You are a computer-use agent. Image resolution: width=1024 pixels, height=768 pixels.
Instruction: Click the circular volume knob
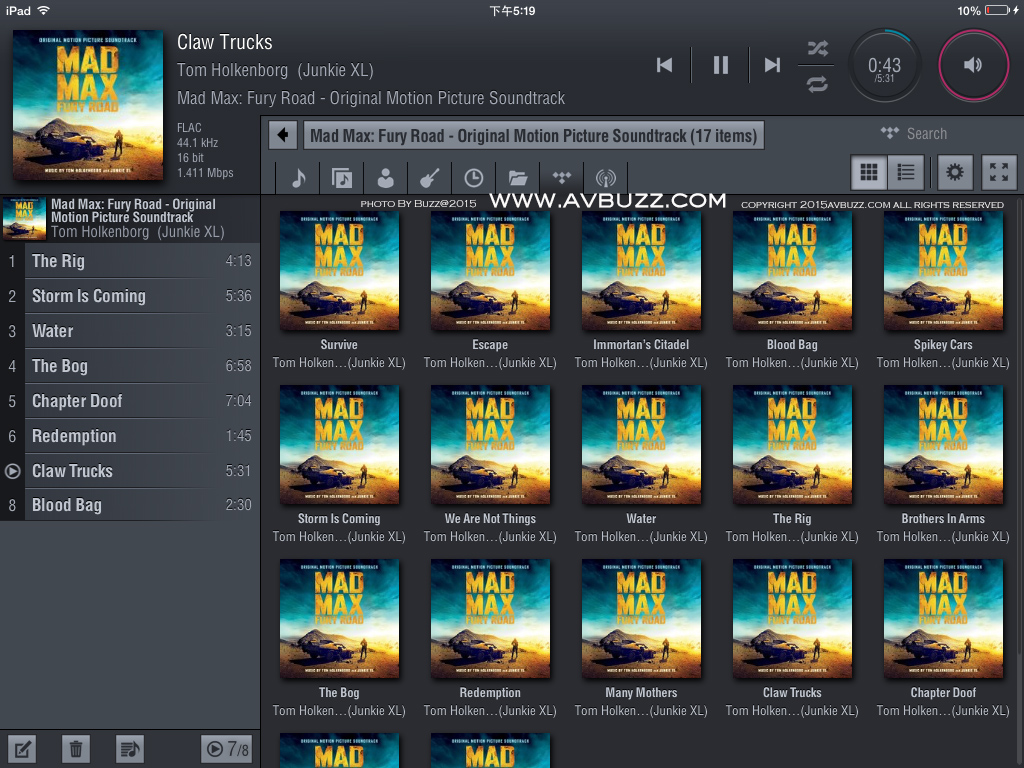click(973, 65)
